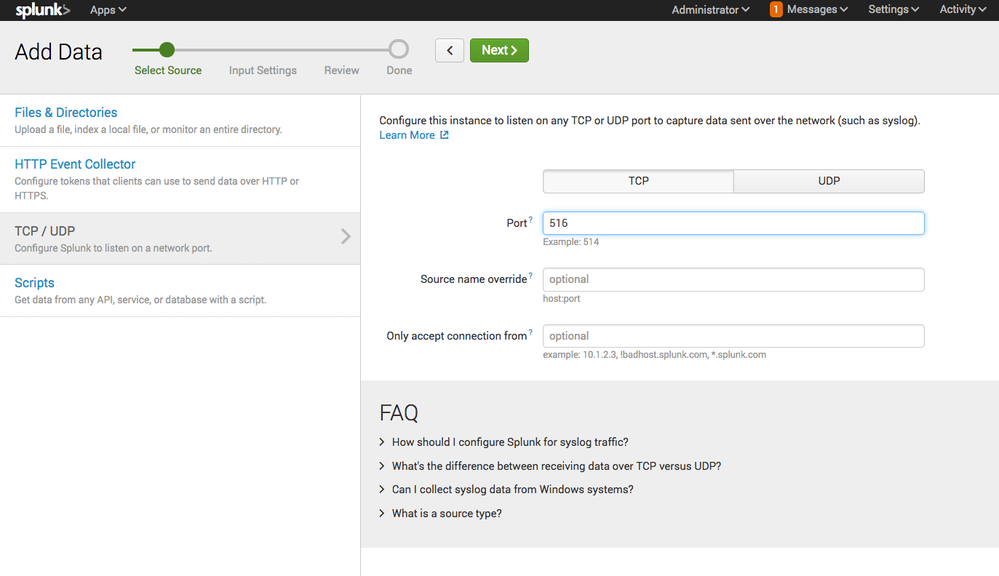Open the Administrator menu
The height and width of the screenshot is (576, 999).
pyautogui.click(x=710, y=9)
